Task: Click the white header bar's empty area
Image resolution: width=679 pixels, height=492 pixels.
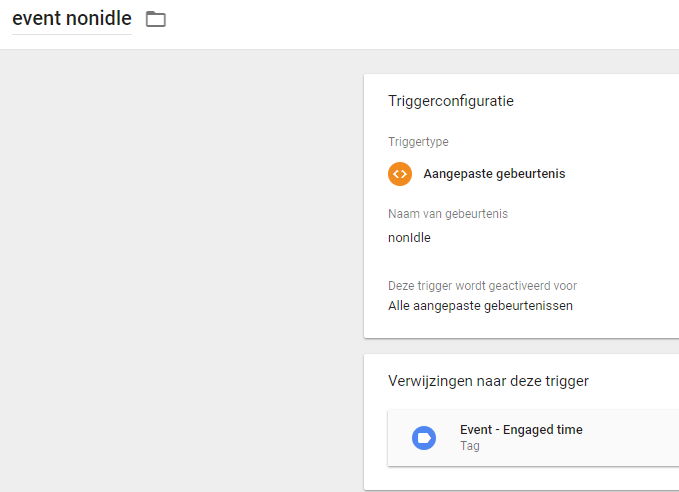Action: tap(420, 24)
